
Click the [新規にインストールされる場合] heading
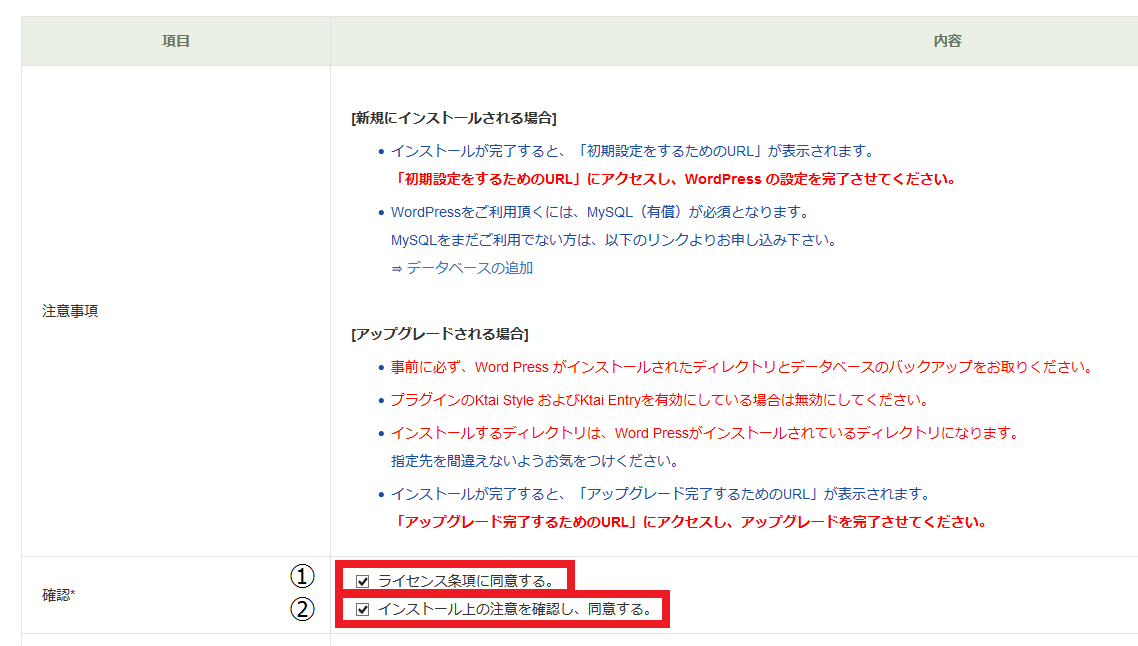point(453,118)
